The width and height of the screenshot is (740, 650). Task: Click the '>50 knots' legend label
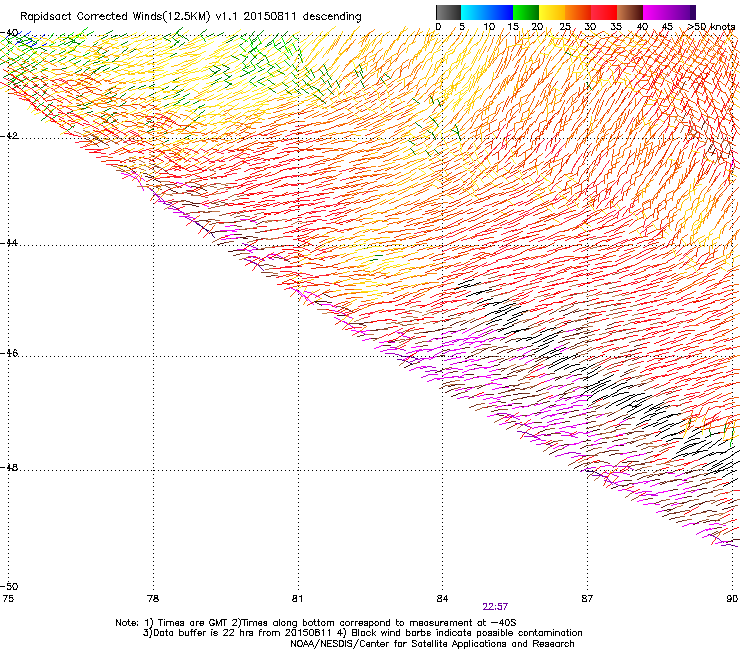pyautogui.click(x=712, y=27)
